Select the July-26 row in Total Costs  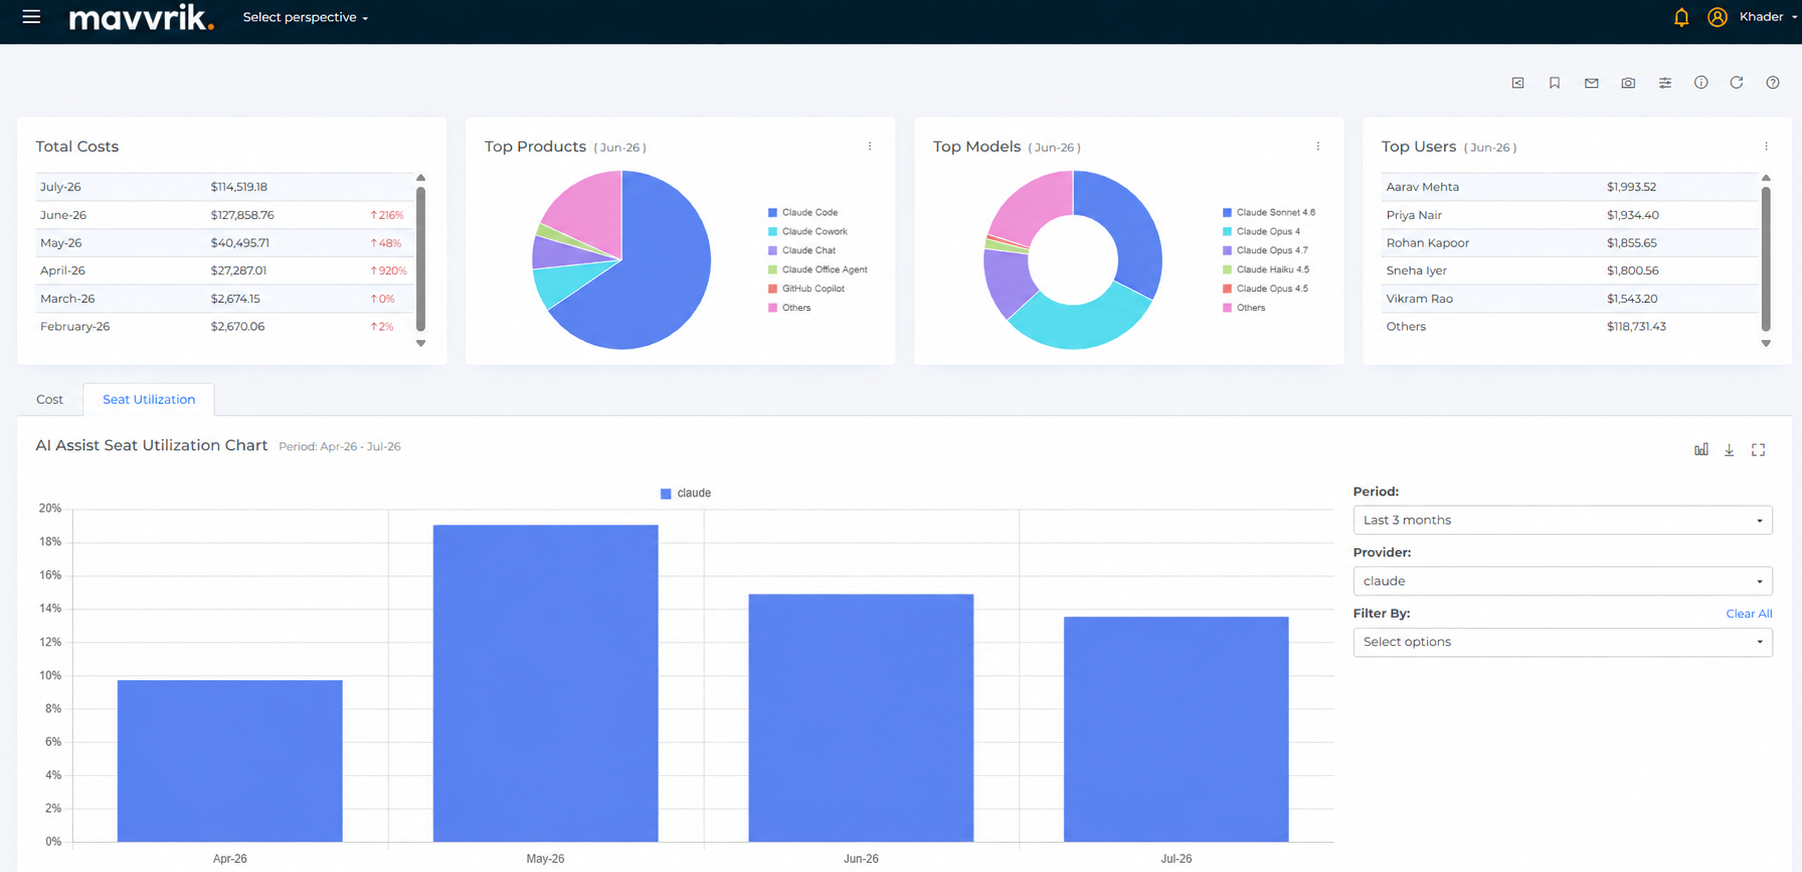(x=224, y=187)
